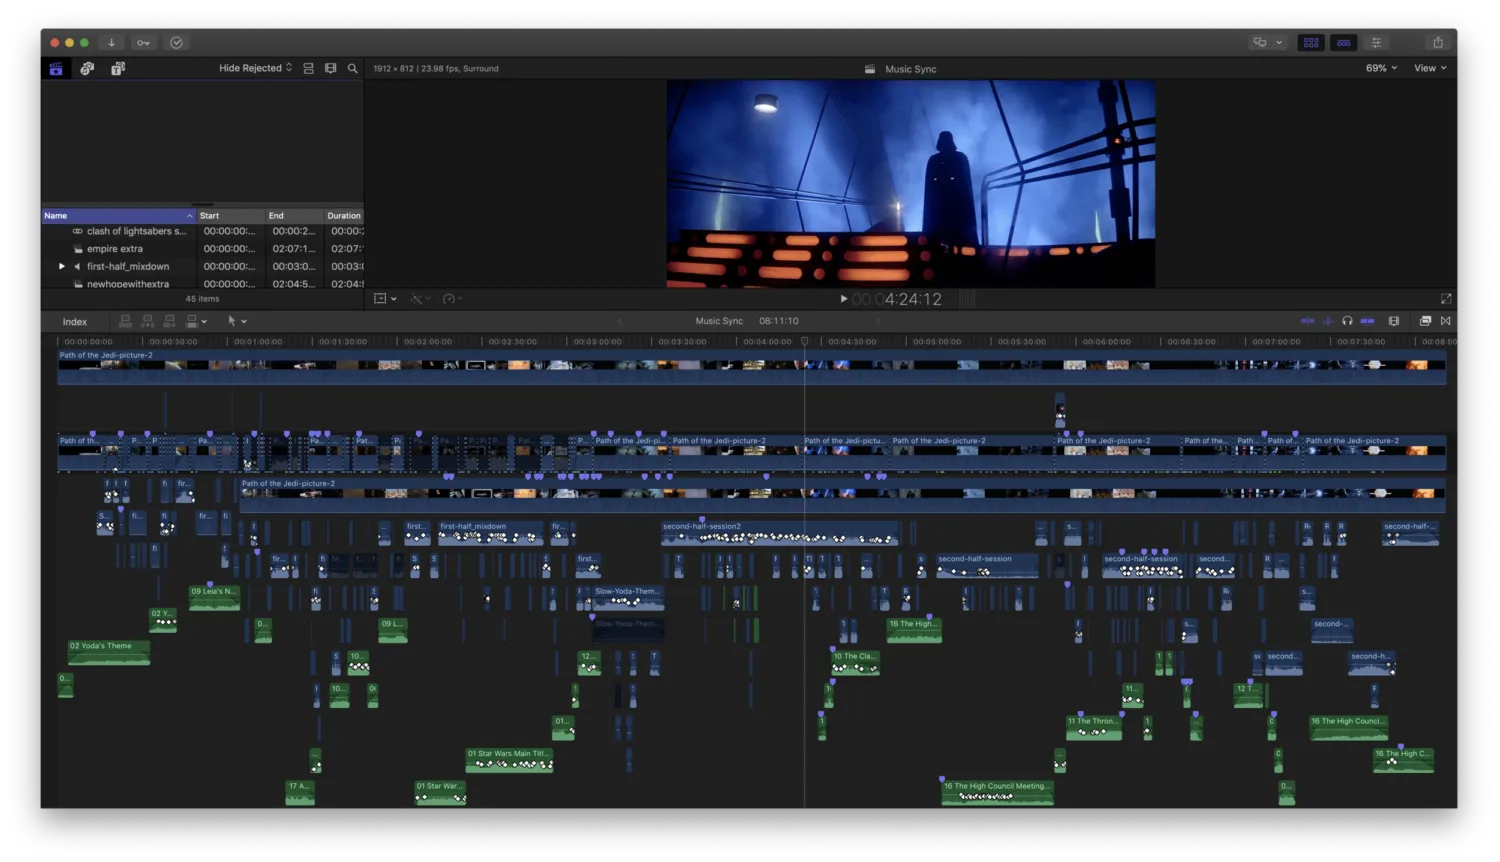Image resolution: width=1500 pixels, height=862 pixels.
Task: Open the Share export button
Action: click(1438, 42)
